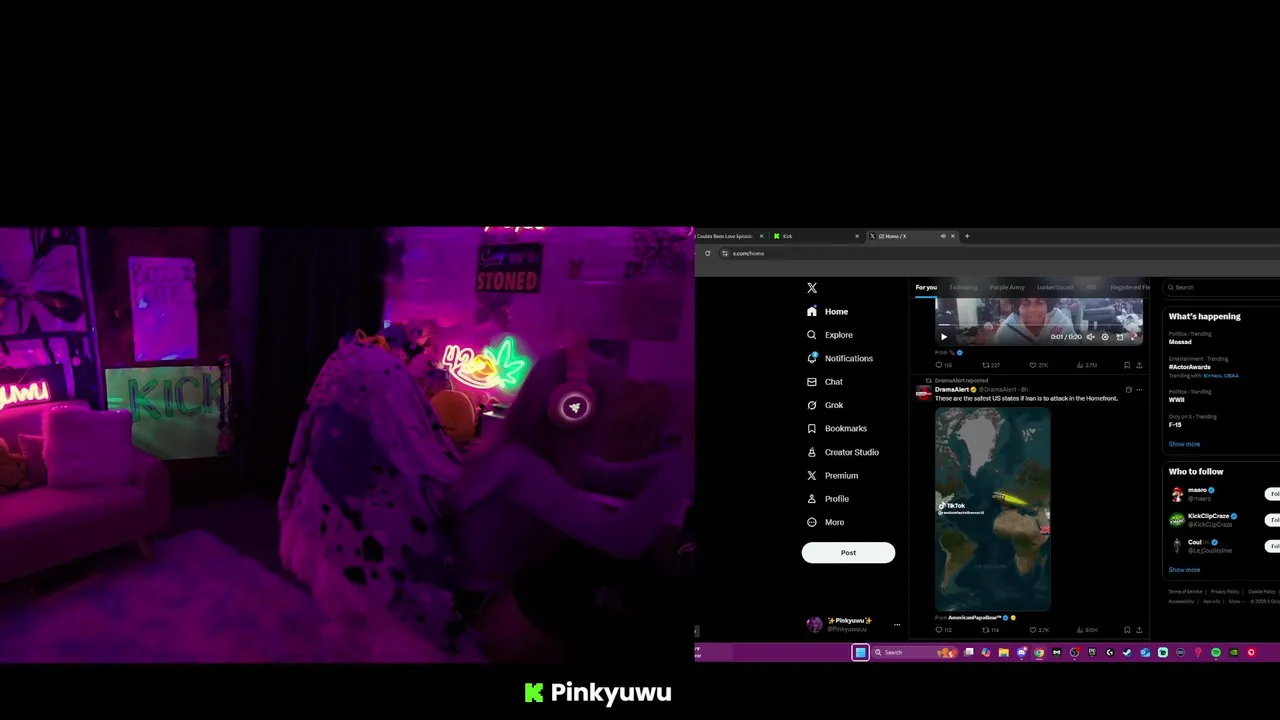Click the X logo in the sidebar
Viewport: 1280px width, 720px height.
[812, 288]
